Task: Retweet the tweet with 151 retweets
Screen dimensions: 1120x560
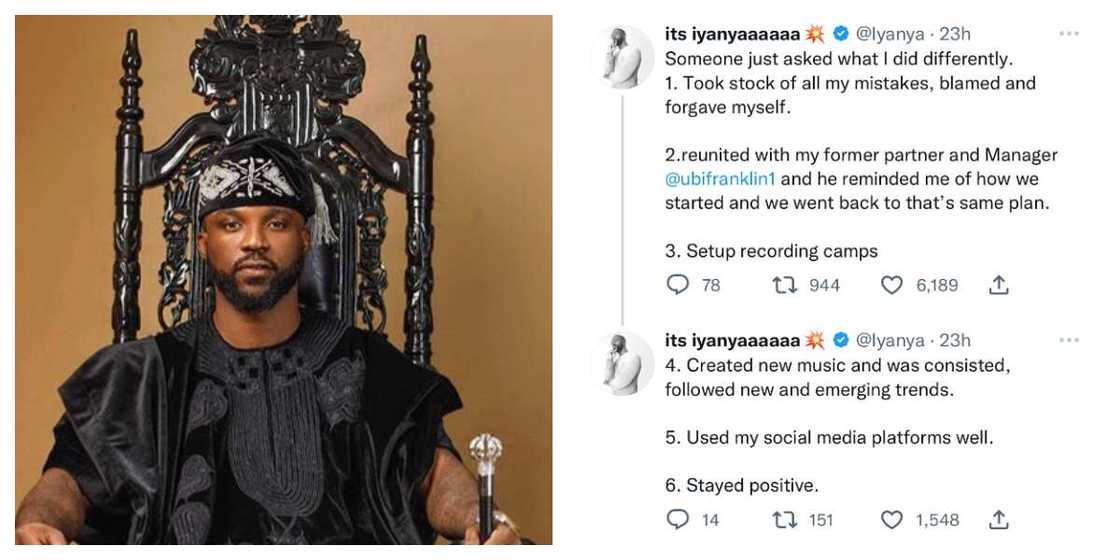Action: pos(785,520)
